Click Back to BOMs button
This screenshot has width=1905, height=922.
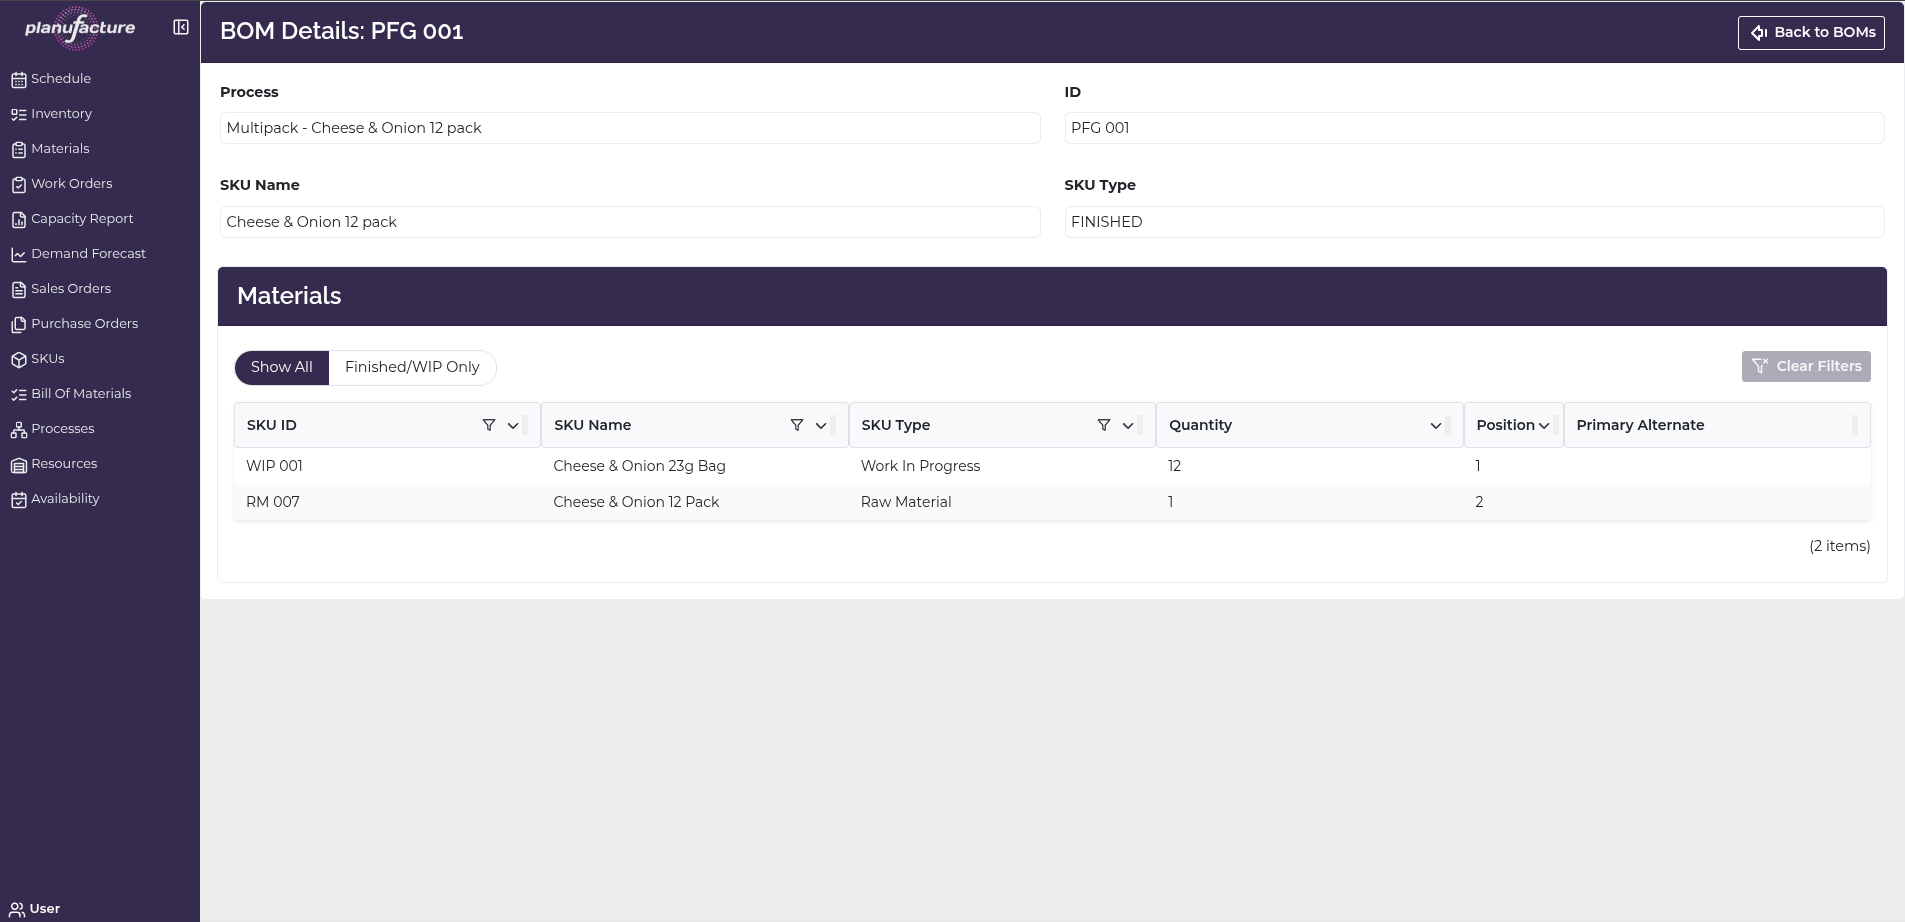[1811, 33]
